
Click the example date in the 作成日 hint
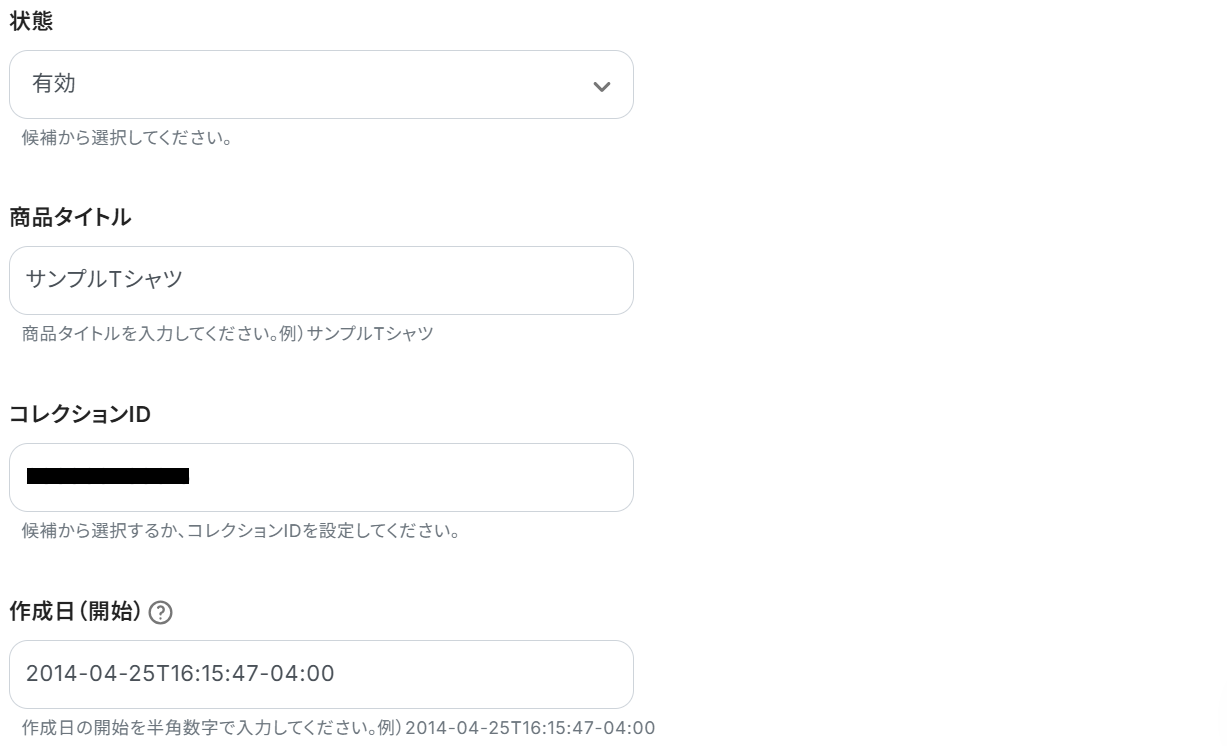pos(530,728)
